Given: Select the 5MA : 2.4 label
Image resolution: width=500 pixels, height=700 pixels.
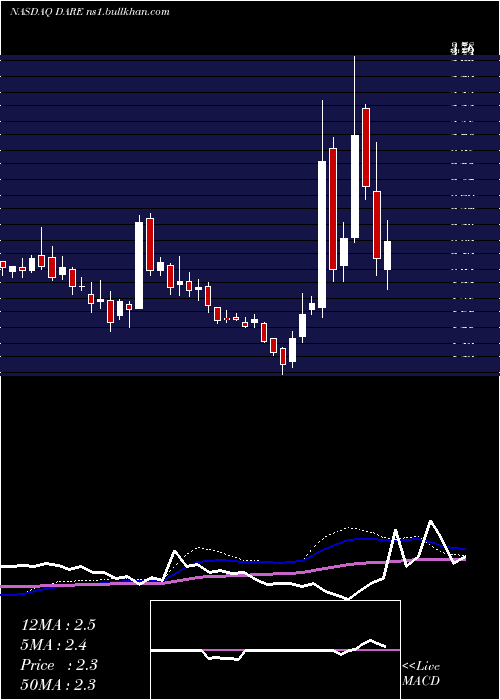Looking at the screenshot, I should click(54, 645).
